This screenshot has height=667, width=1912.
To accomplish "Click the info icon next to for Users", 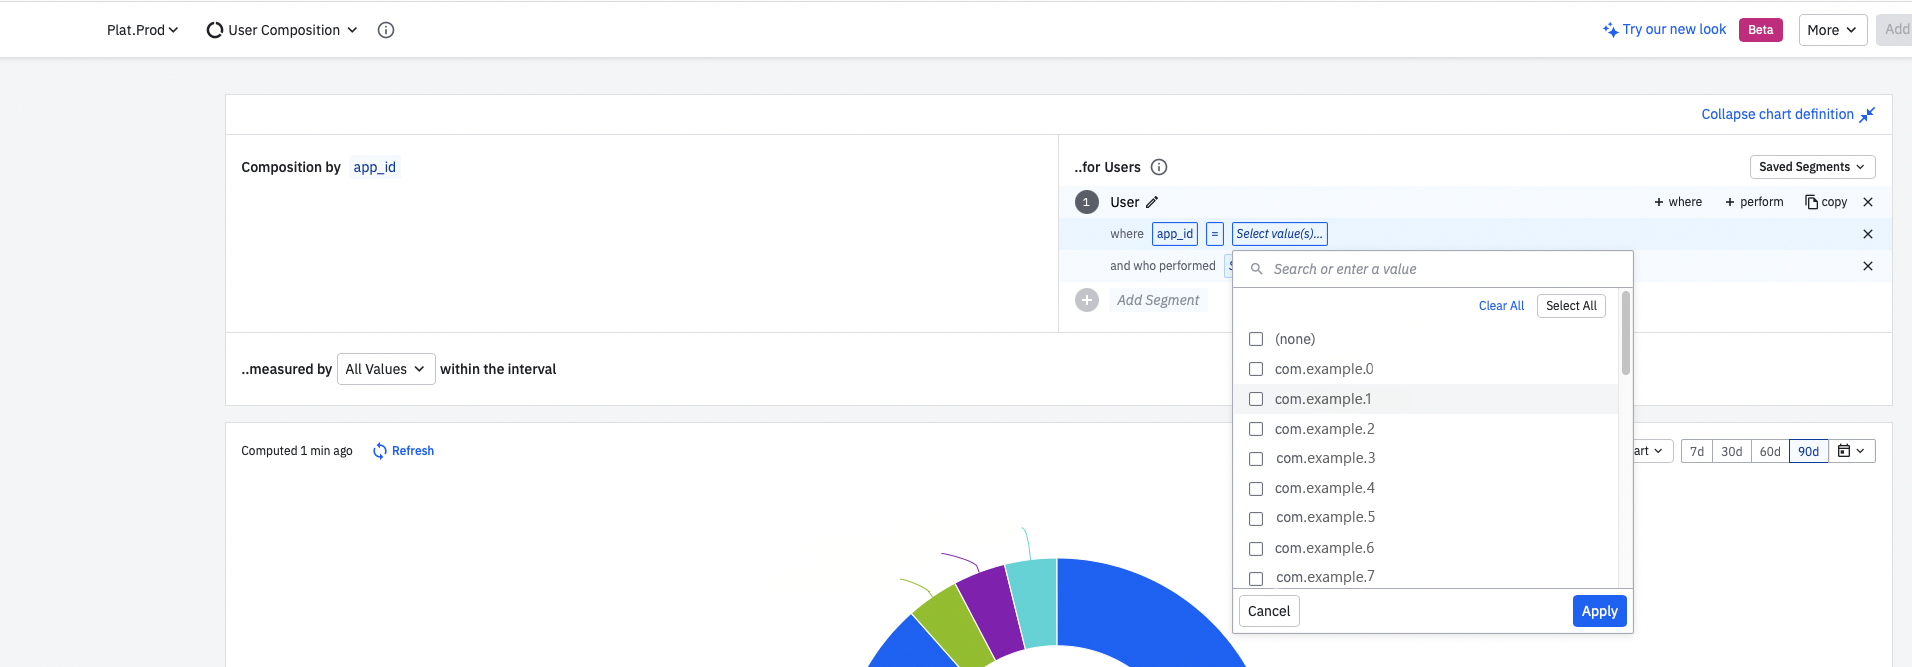I will coord(1159,167).
